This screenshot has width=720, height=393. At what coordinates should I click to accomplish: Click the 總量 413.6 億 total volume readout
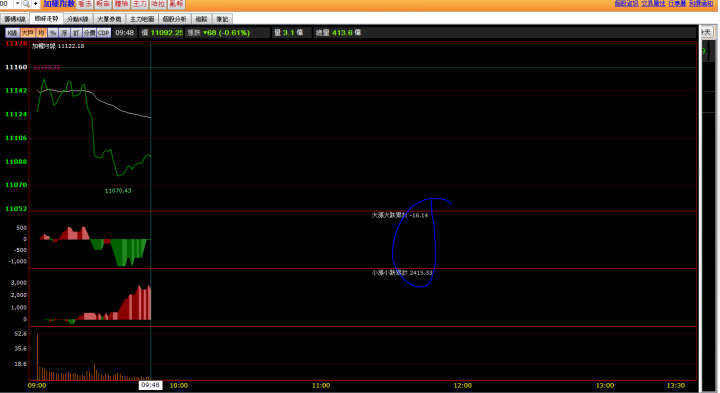[338, 33]
